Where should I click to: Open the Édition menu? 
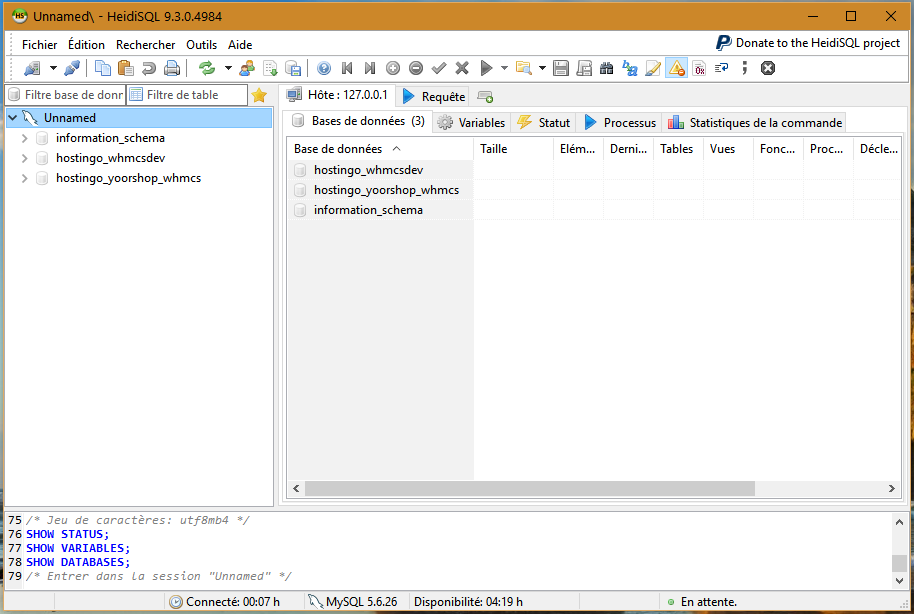(86, 45)
